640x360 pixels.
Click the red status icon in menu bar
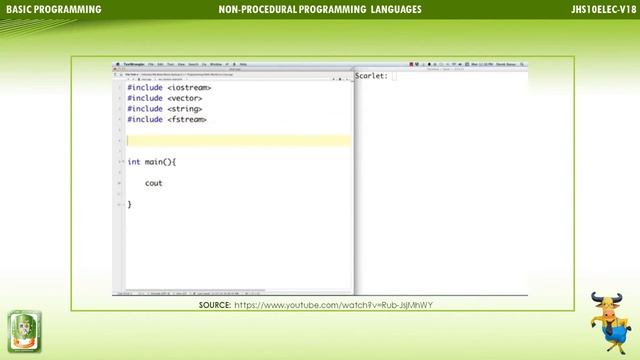pos(411,64)
